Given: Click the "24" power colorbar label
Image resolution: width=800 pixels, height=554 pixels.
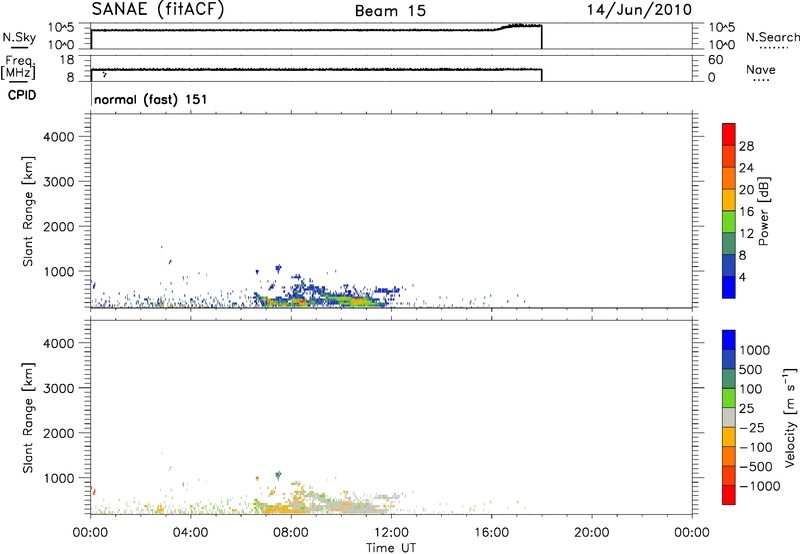Looking at the screenshot, I should [x=746, y=168].
